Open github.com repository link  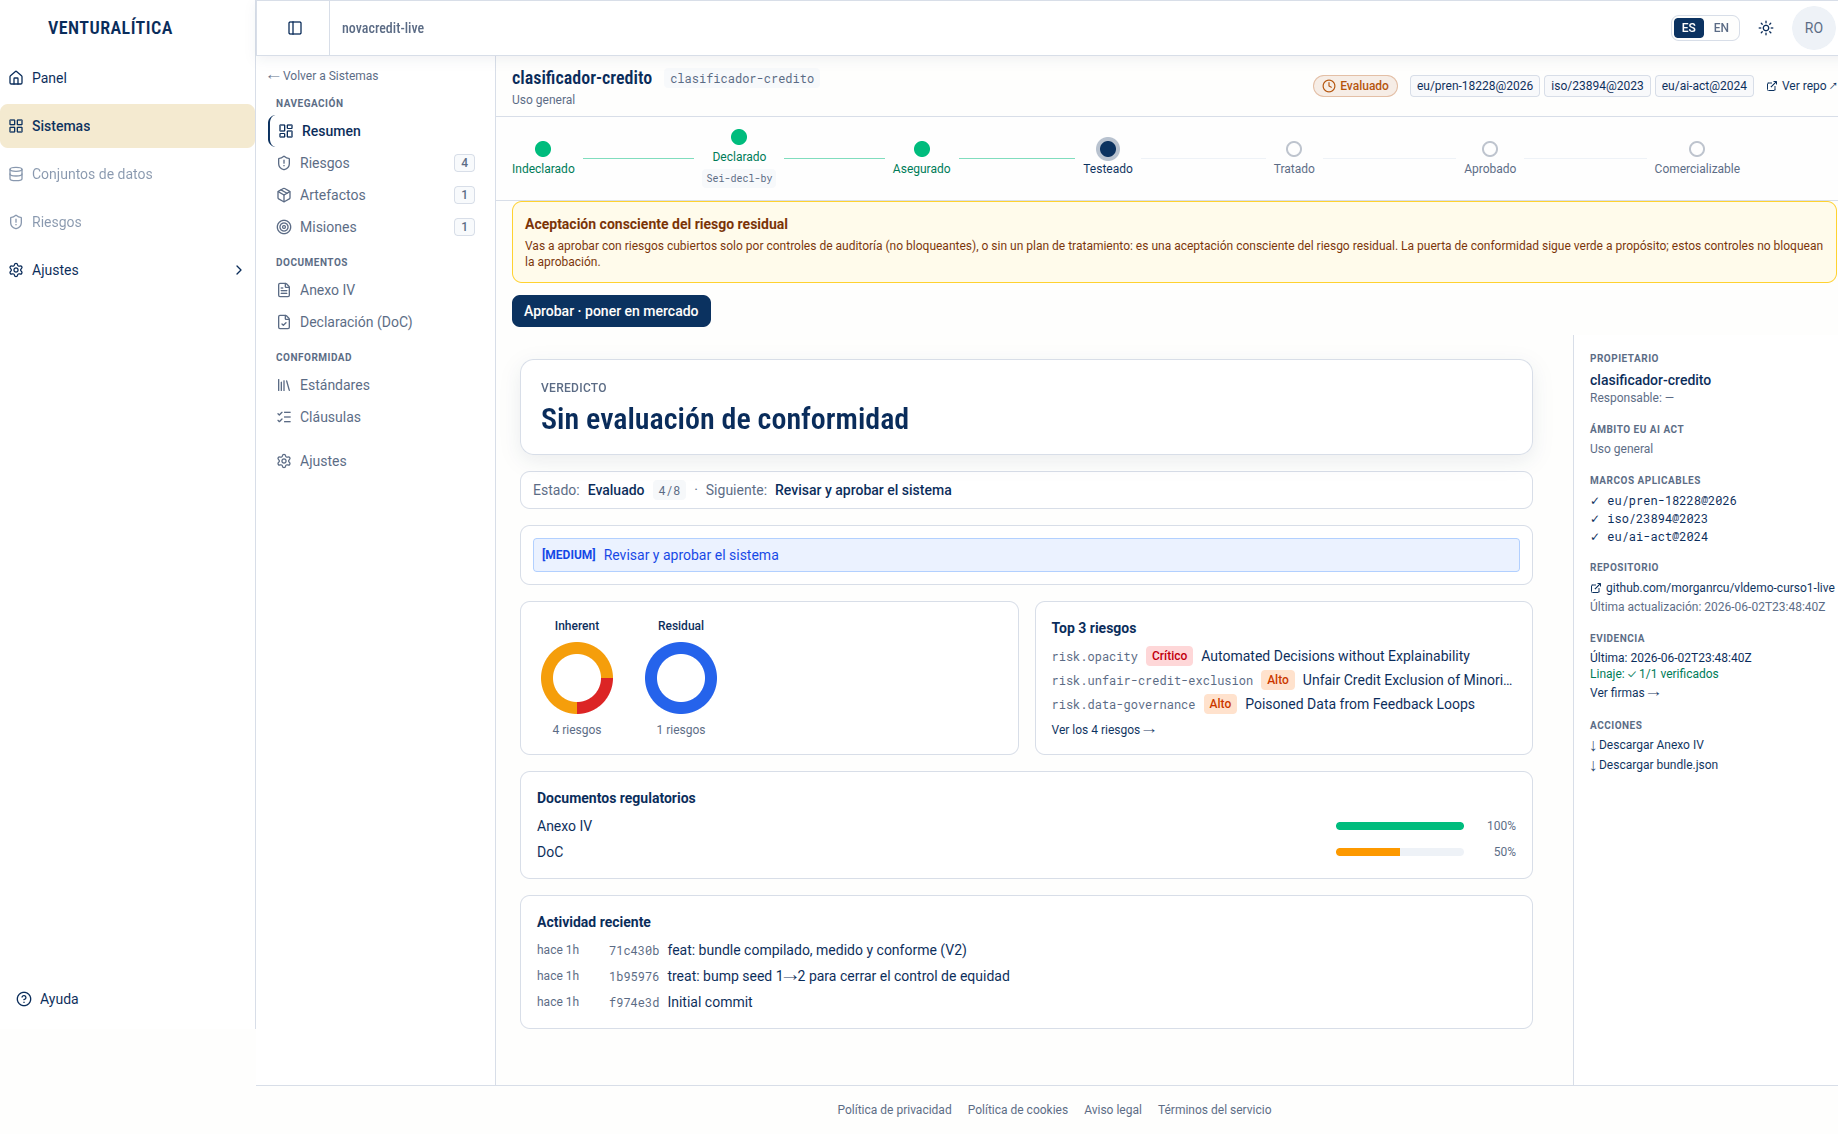1712,588
